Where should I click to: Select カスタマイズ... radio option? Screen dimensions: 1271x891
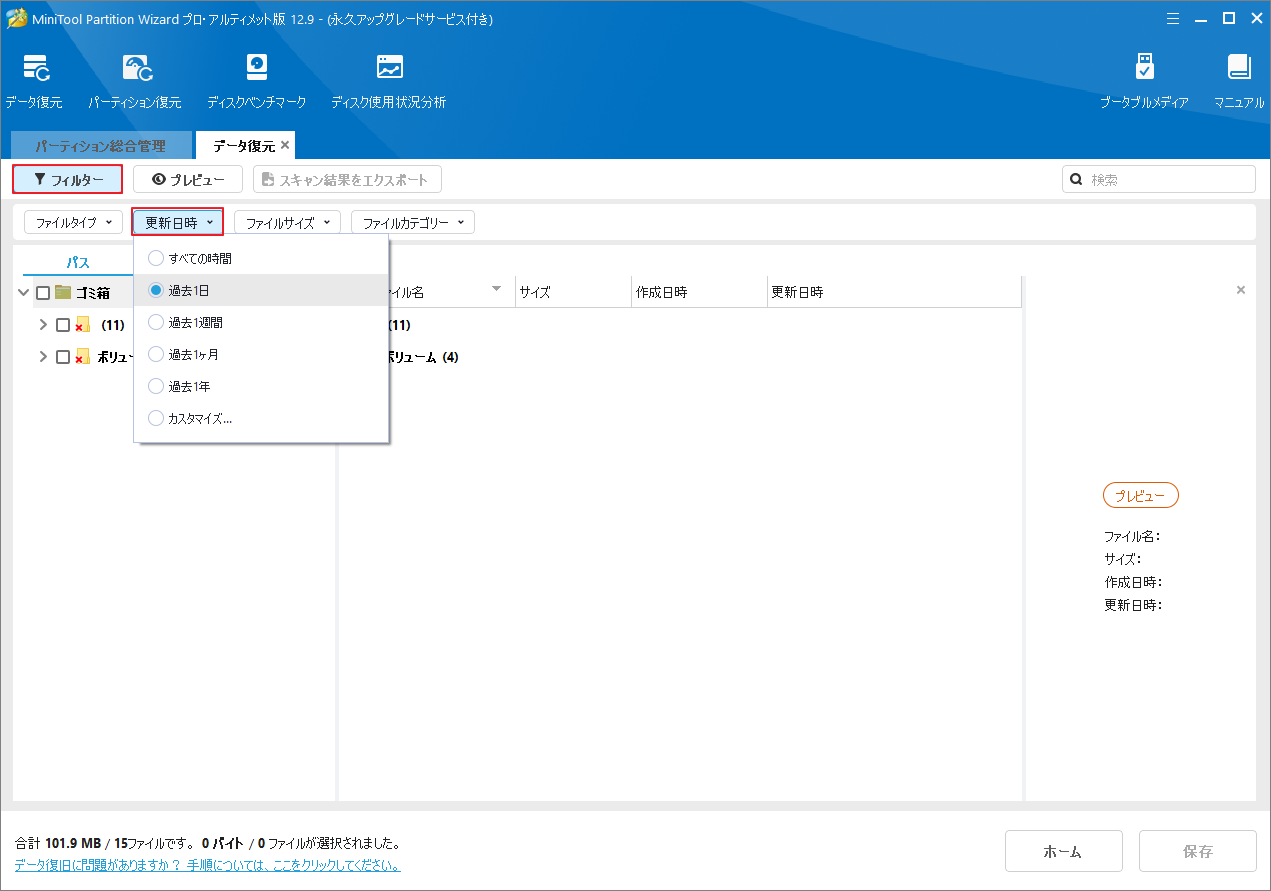[156, 418]
